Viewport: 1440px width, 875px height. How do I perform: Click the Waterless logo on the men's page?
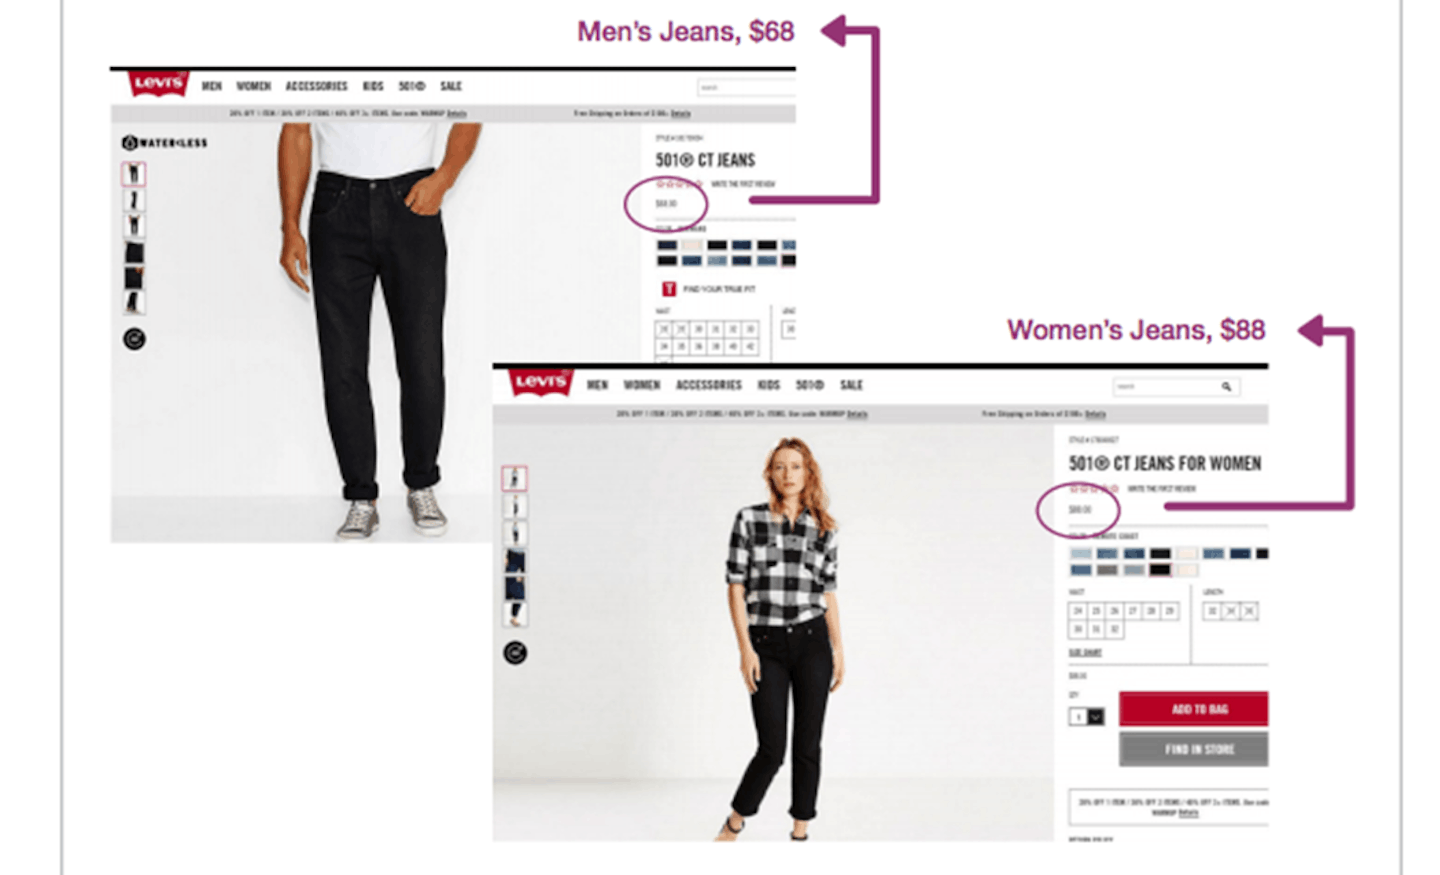point(165,143)
